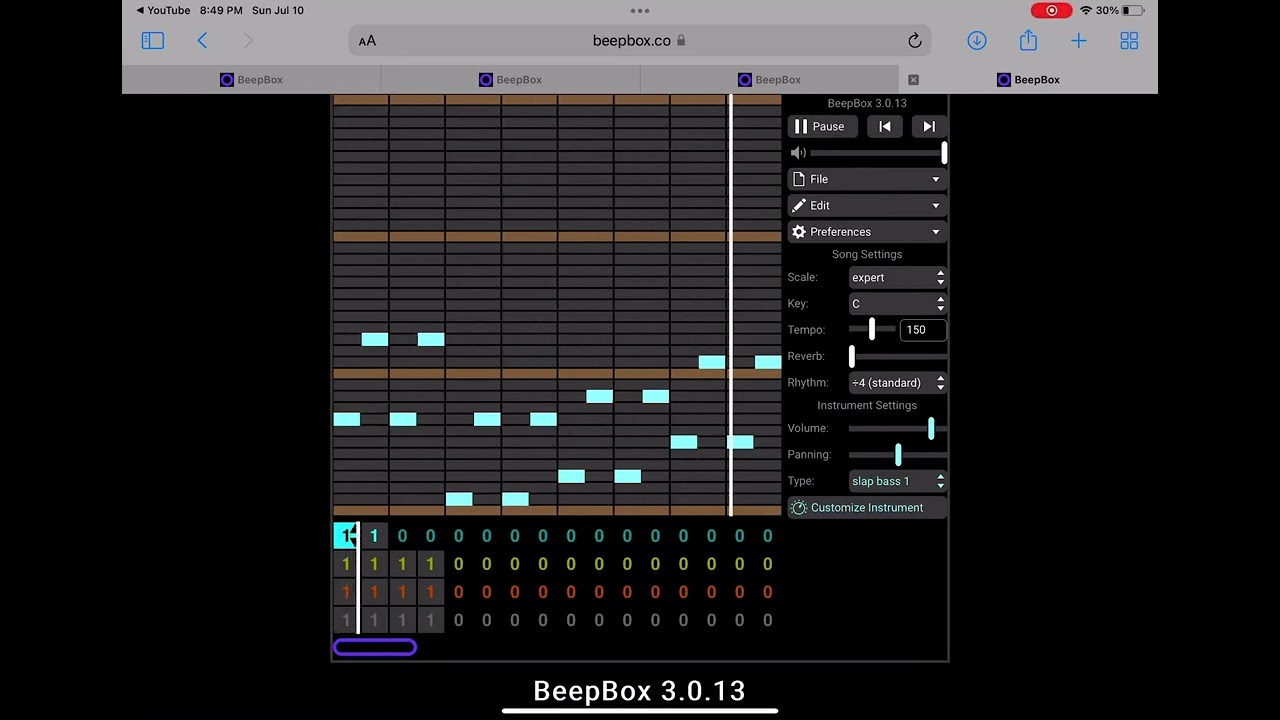This screenshot has height=720, width=1280.
Task: Open the Preferences menu
Action: (x=867, y=231)
